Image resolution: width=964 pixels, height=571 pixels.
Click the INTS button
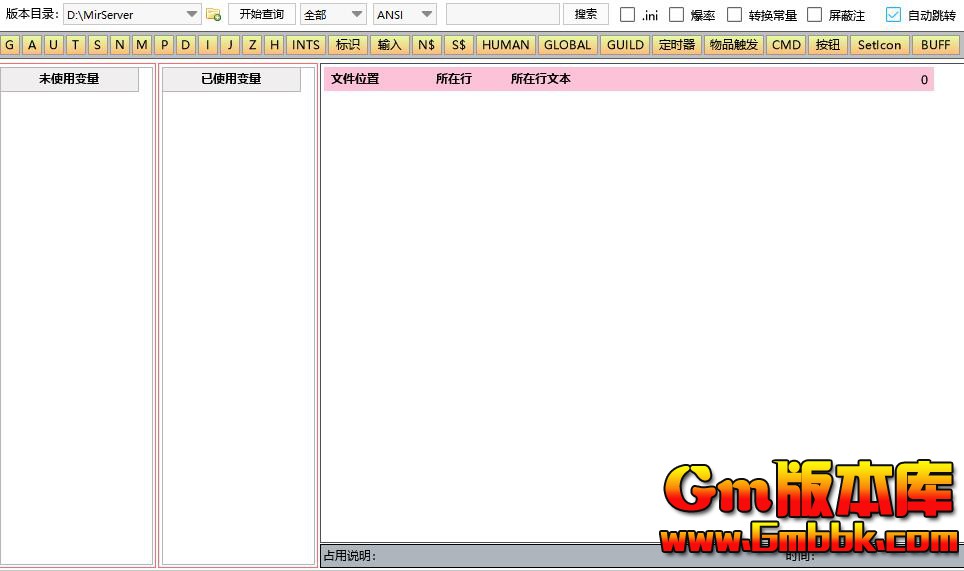click(306, 45)
